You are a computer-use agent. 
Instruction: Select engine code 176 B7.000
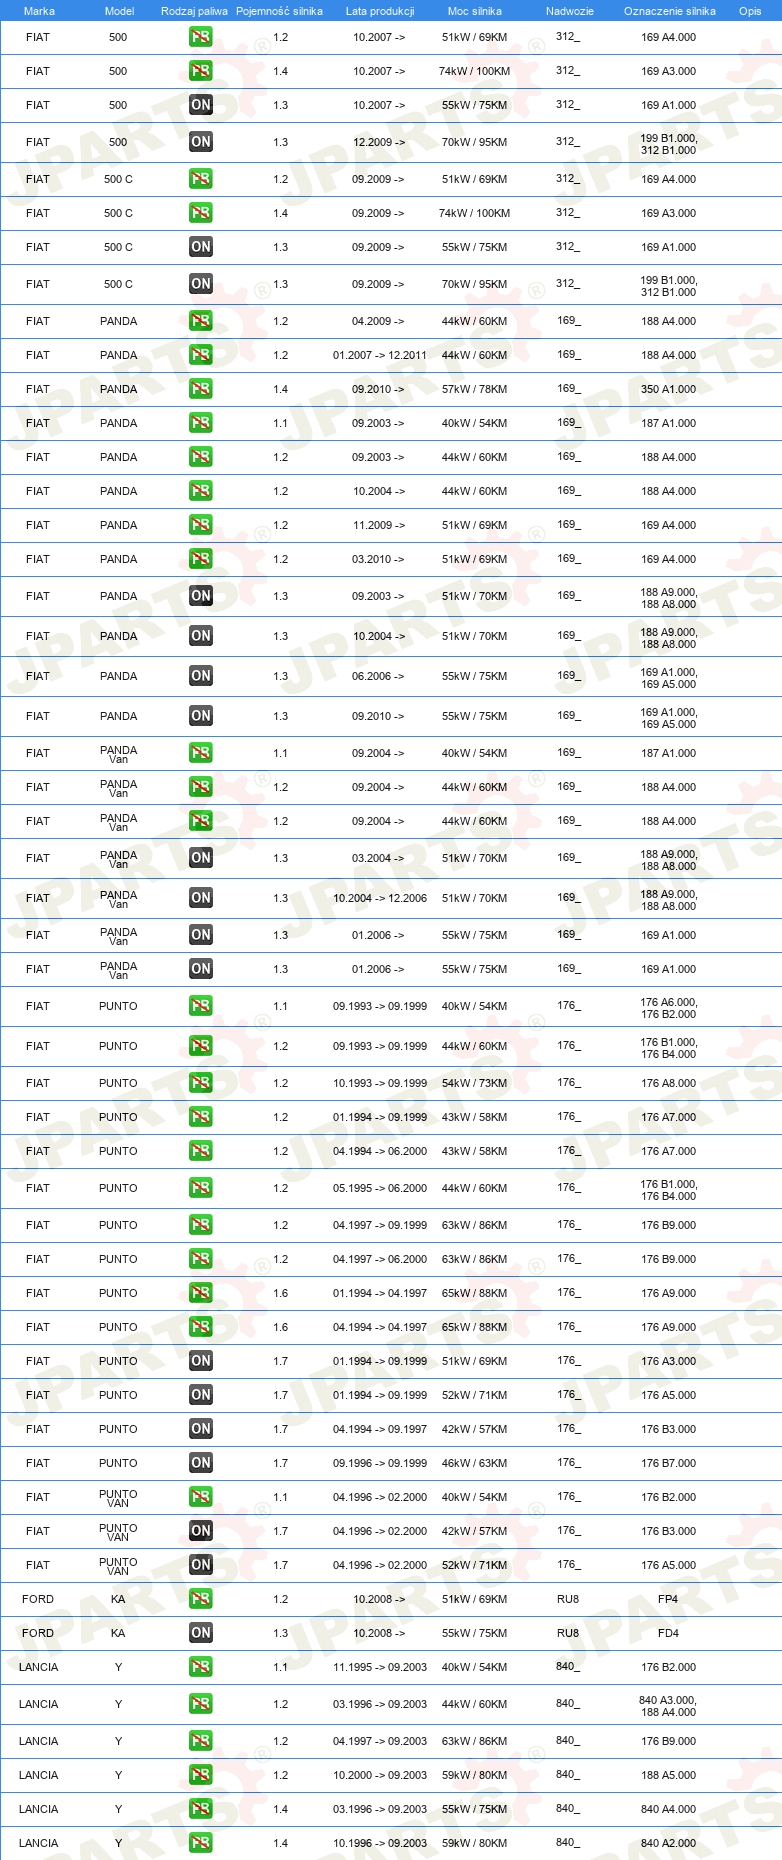(x=669, y=1463)
